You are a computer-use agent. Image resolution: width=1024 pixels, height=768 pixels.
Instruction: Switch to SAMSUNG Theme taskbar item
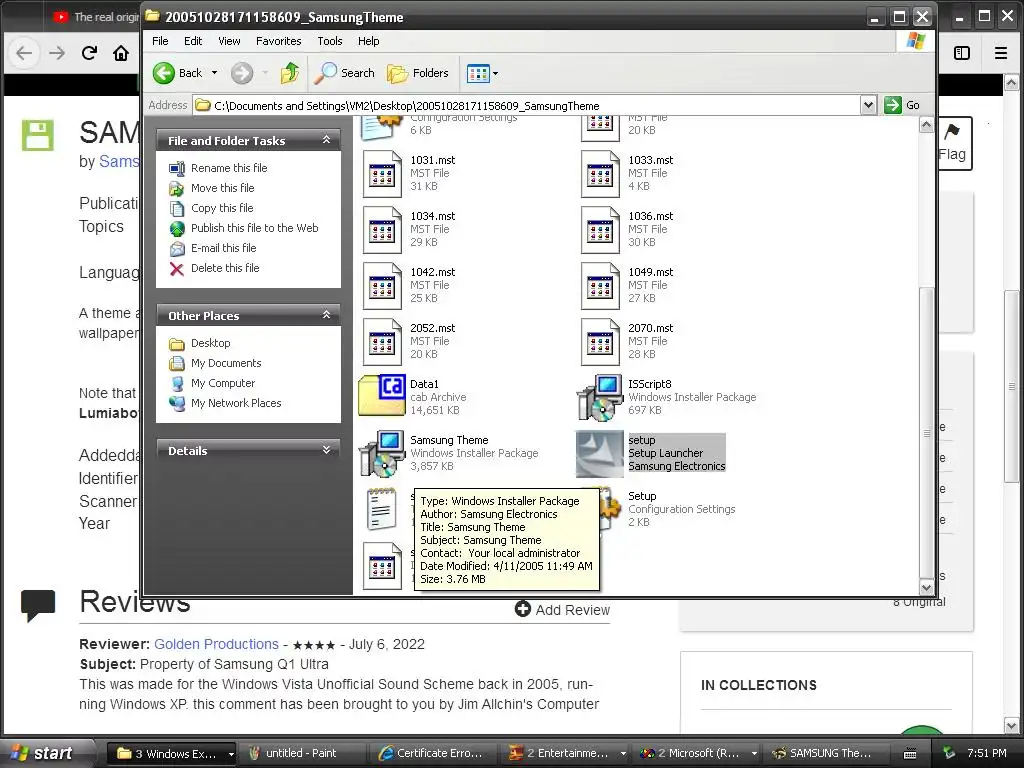[x=826, y=754]
